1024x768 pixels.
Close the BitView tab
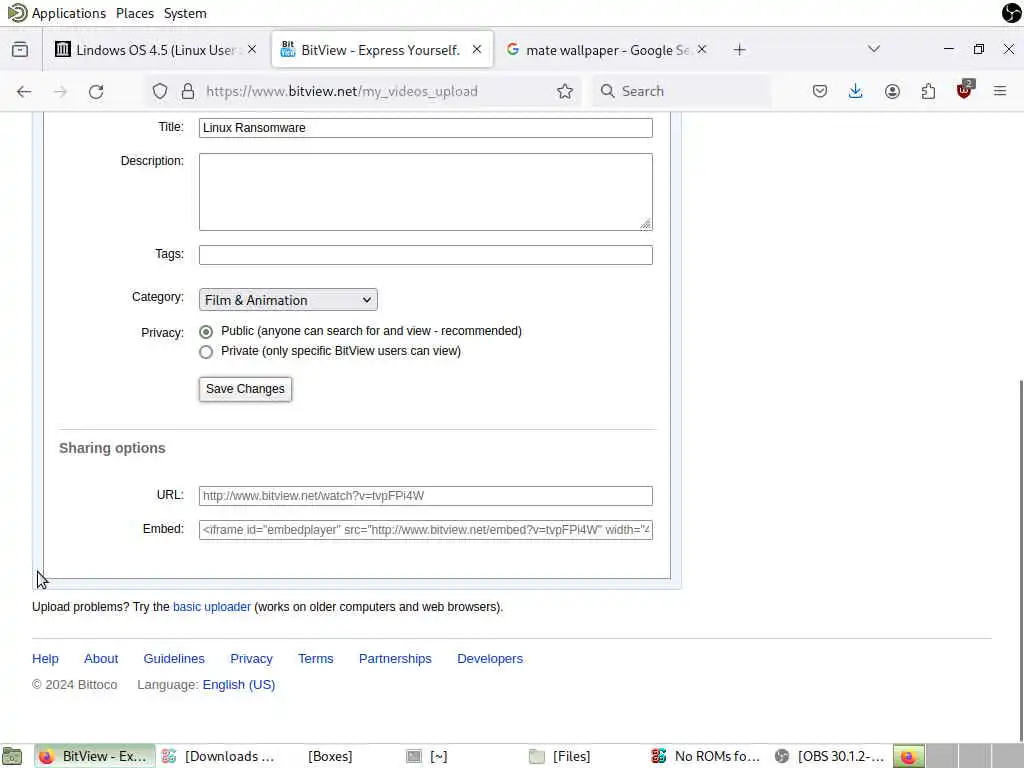(477, 50)
